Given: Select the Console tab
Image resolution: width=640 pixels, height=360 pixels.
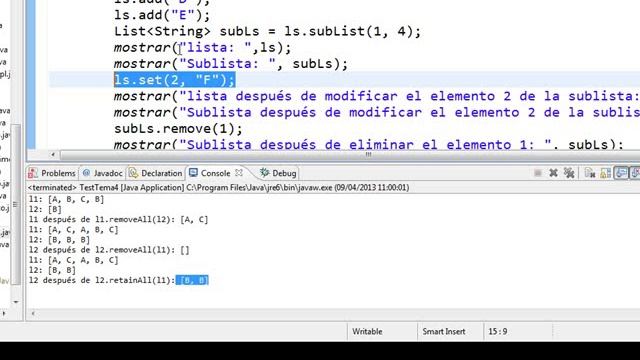Looking at the screenshot, I should [215, 173].
